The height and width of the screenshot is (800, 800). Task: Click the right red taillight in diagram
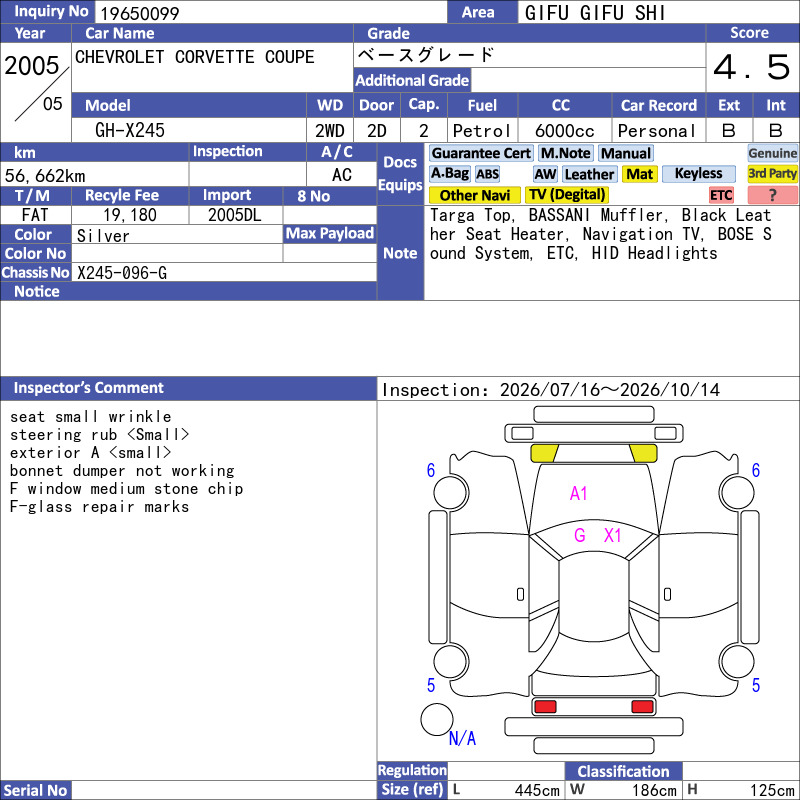coord(642,706)
